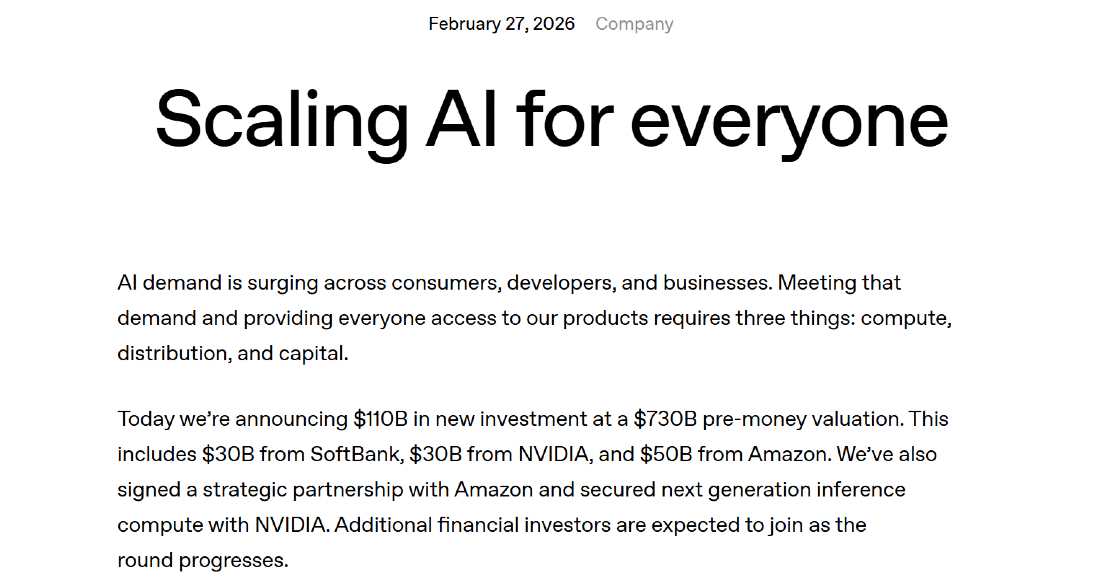Open the Company category link
Image resolution: width=1100 pixels, height=575 pixels.
tap(634, 24)
